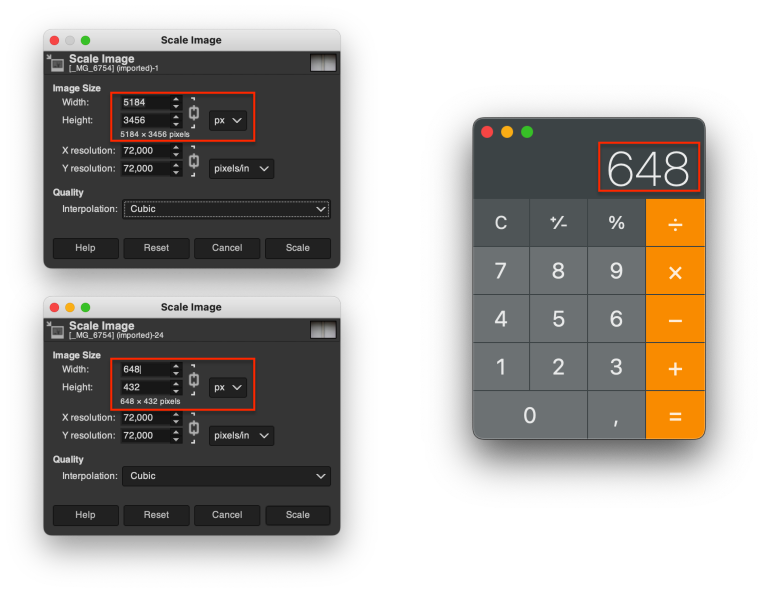Click Scale button in top Scale Image dialog
The image size is (761, 593).
tap(298, 248)
